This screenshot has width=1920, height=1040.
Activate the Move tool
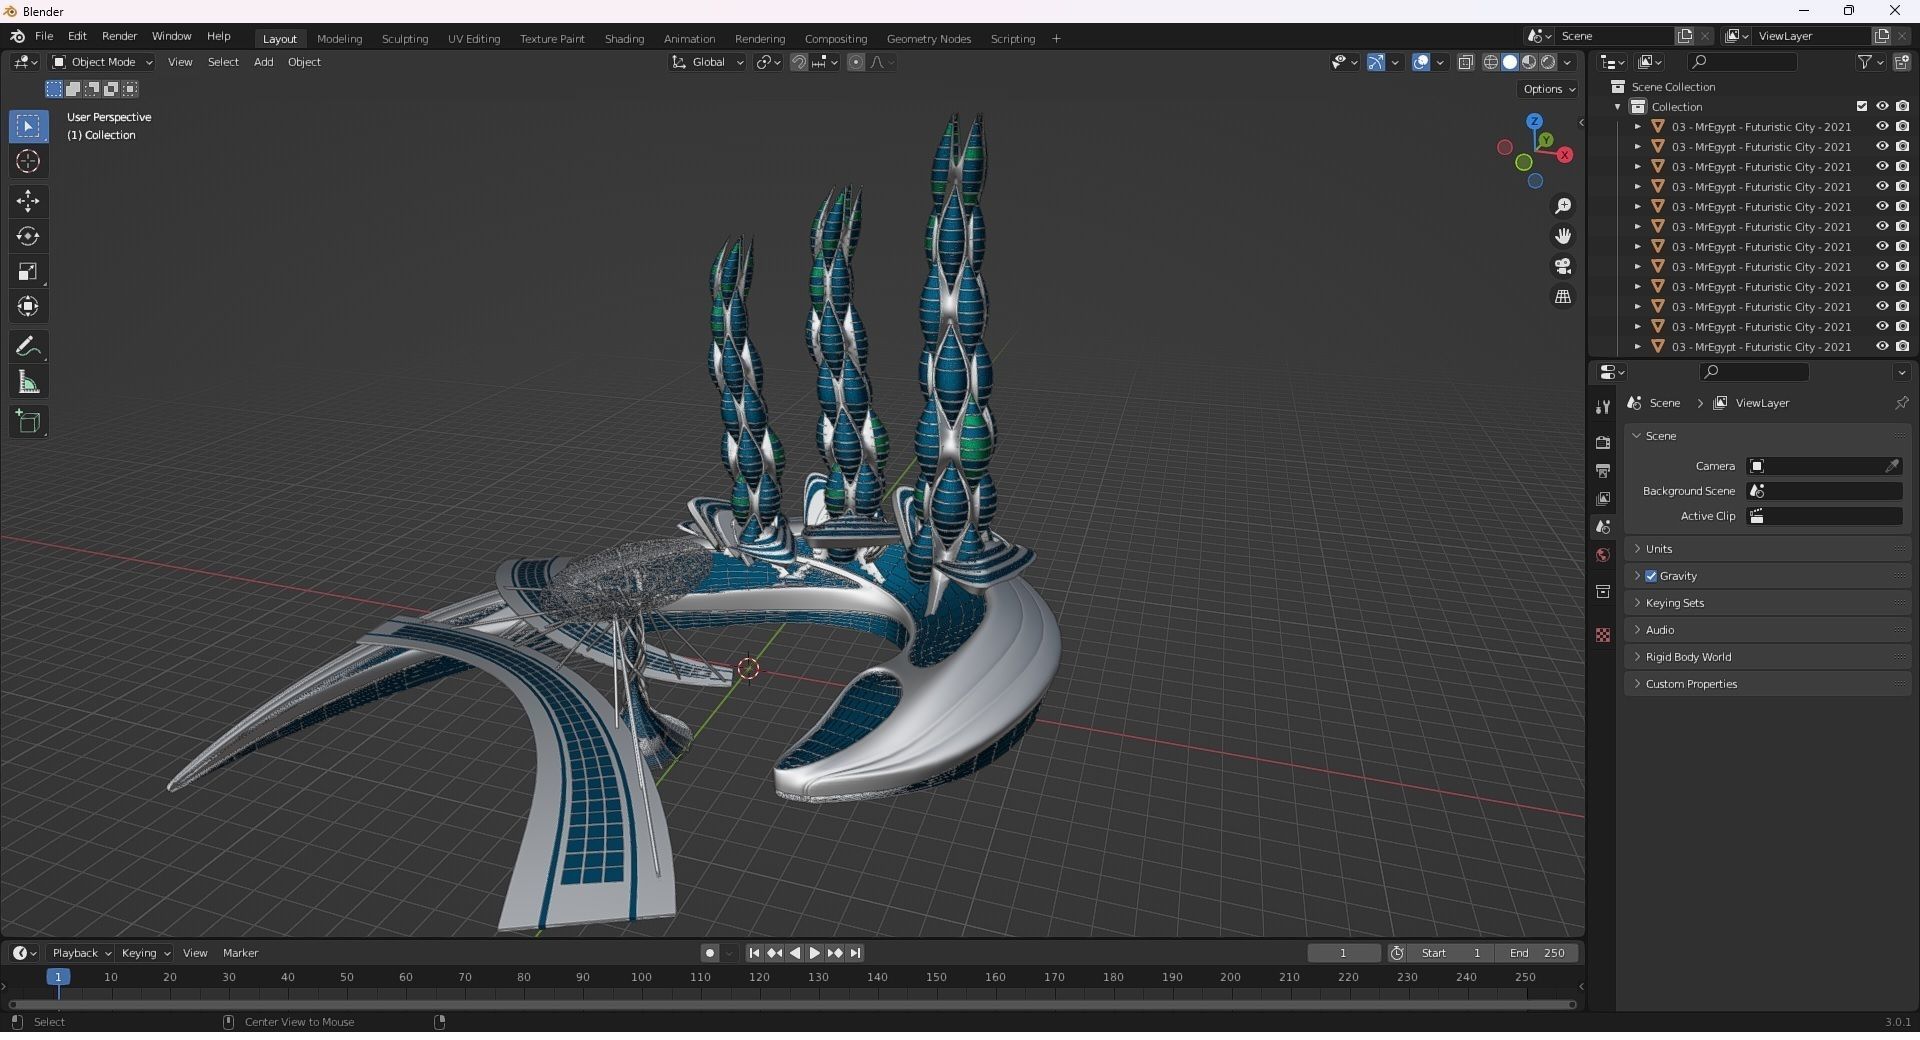click(x=28, y=201)
